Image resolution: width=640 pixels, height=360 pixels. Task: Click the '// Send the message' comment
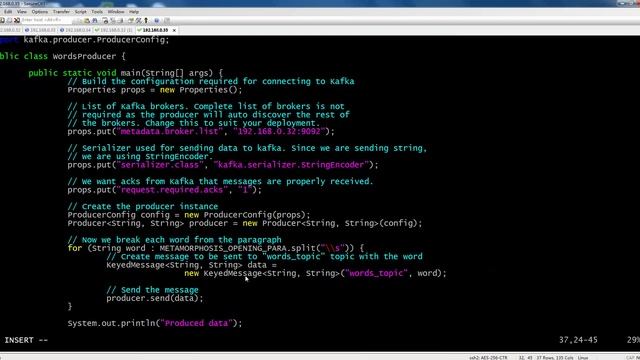tap(152, 290)
